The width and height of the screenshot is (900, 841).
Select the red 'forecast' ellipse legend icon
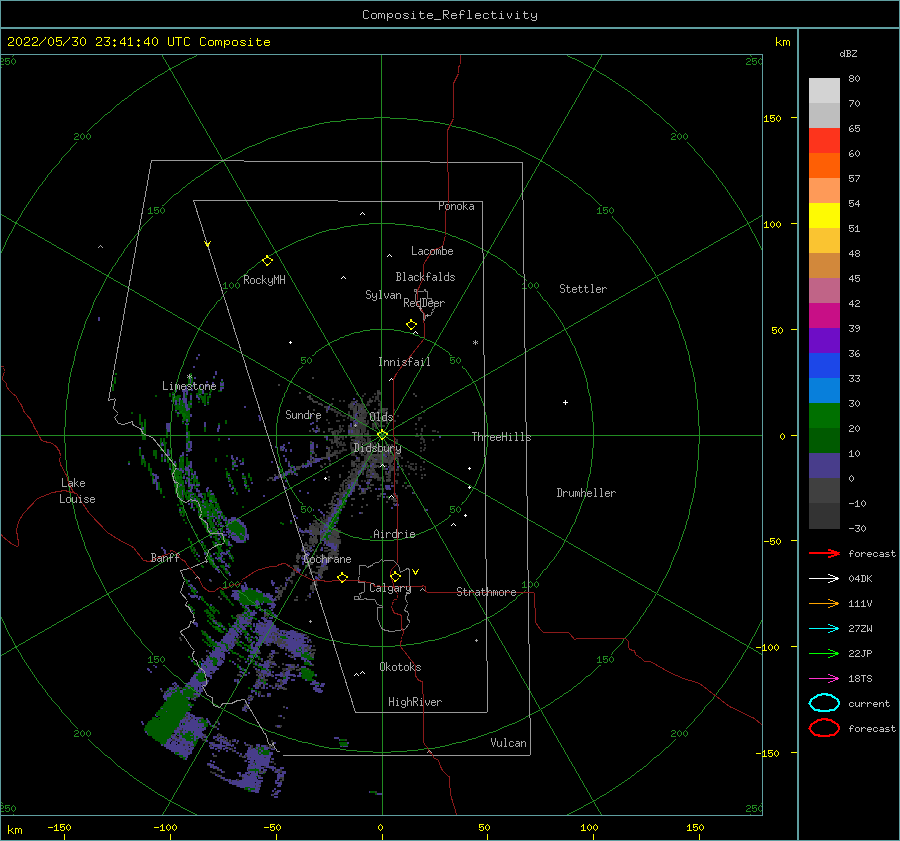pos(824,728)
